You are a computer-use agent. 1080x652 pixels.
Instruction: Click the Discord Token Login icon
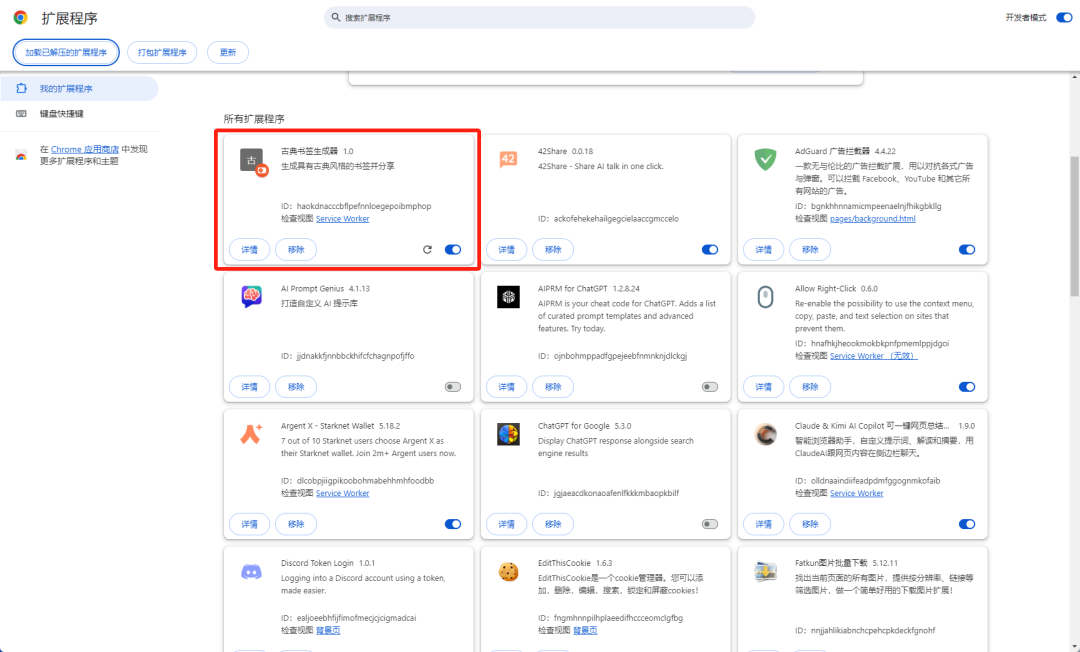251,571
